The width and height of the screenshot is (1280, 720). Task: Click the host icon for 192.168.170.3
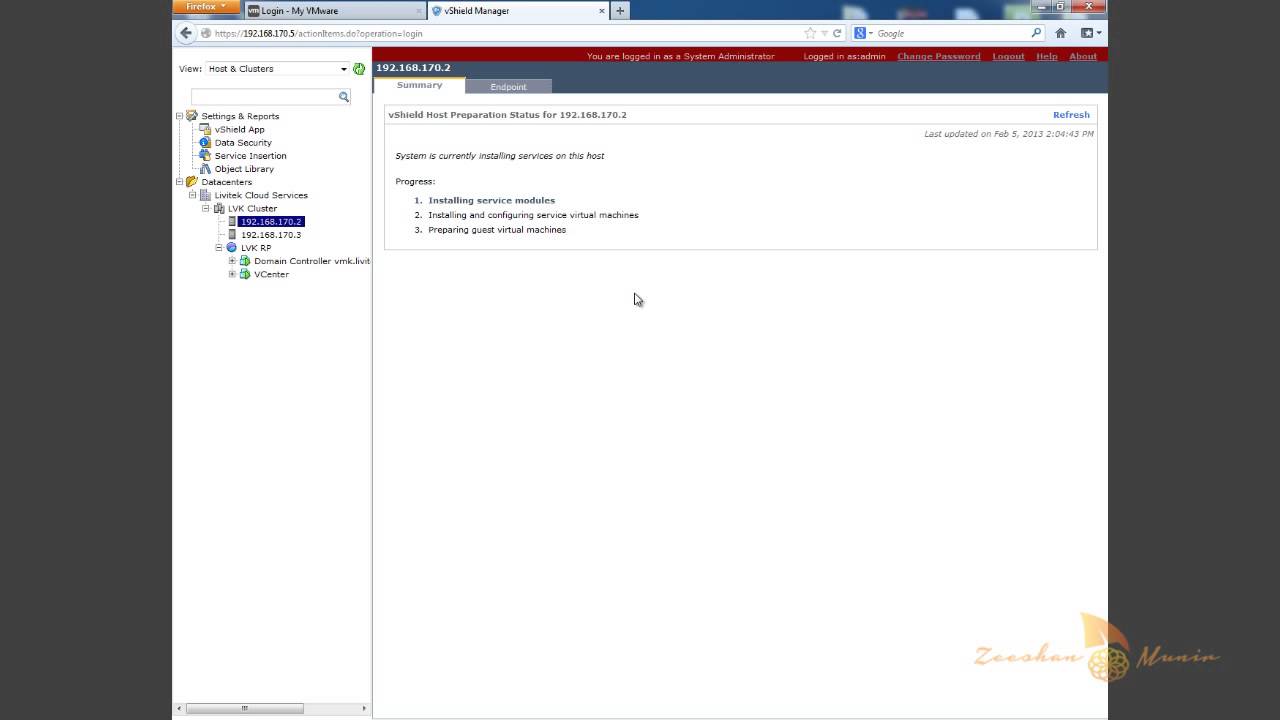click(232, 235)
